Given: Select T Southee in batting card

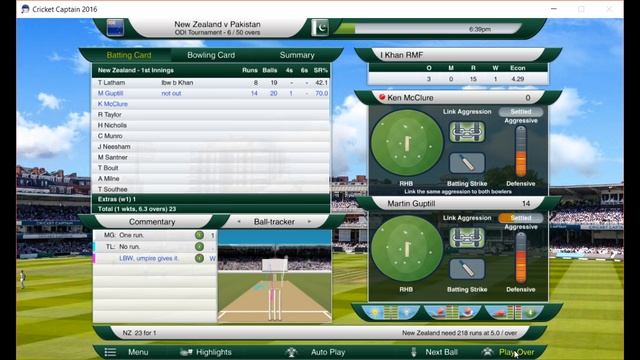Looking at the screenshot, I should coord(211,189).
